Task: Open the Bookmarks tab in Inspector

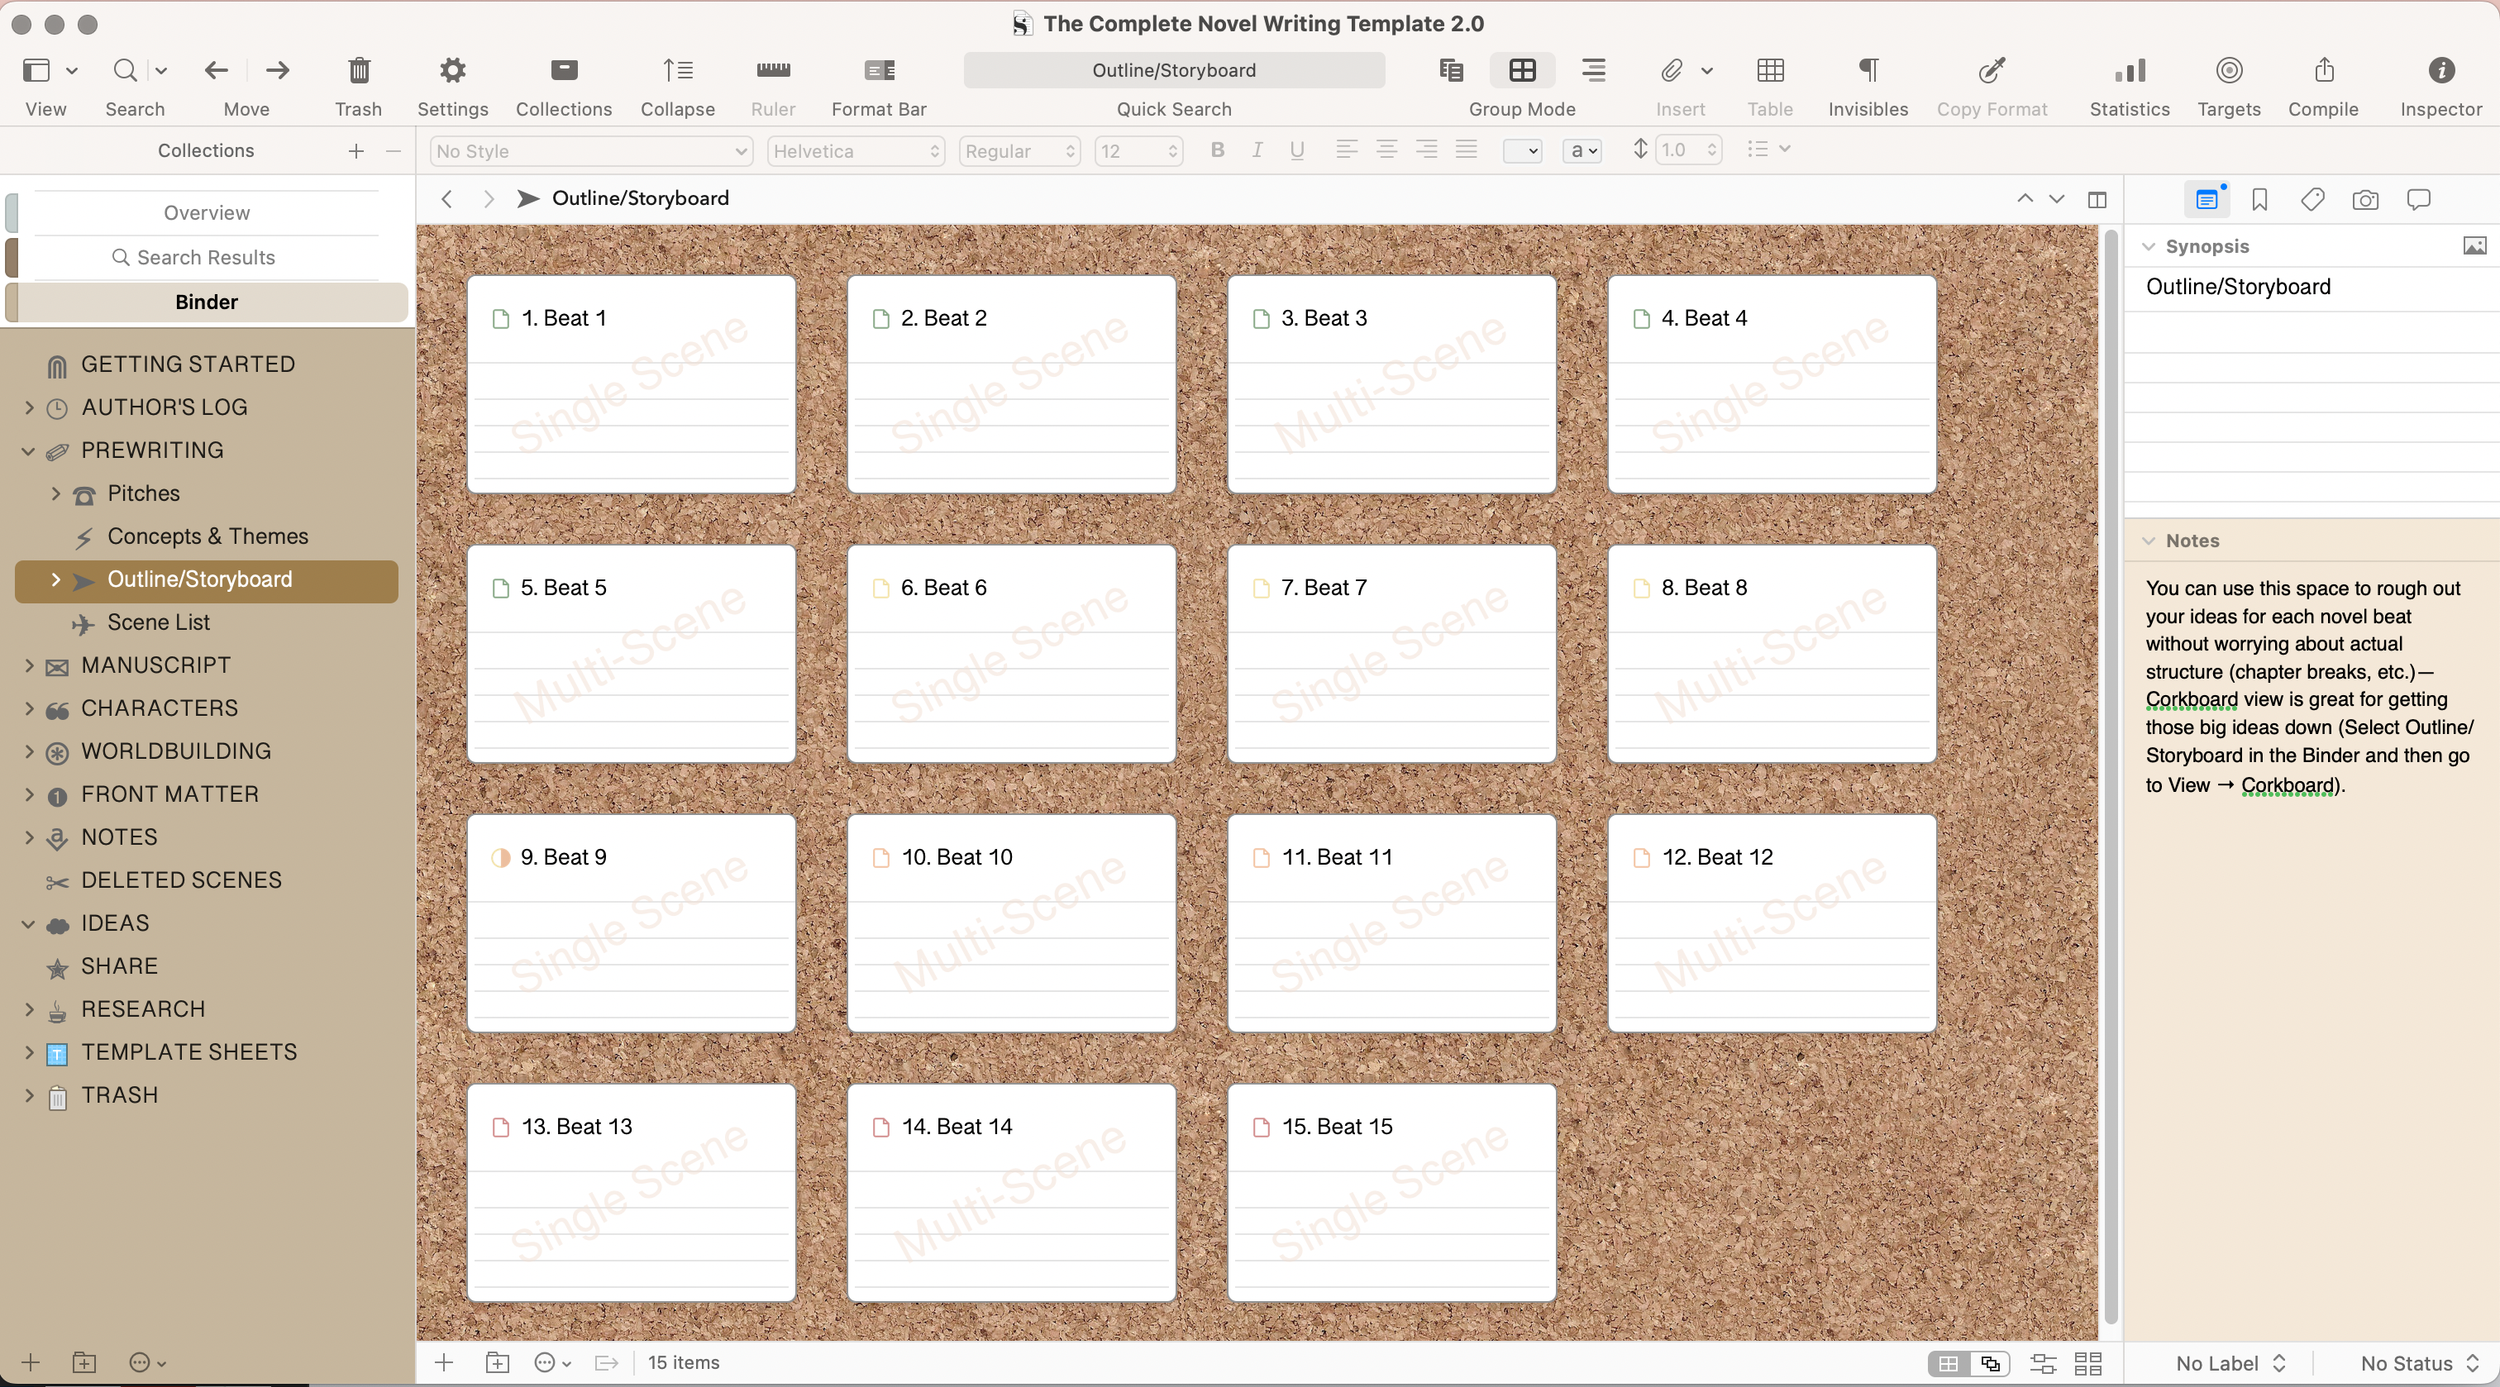Action: (2259, 200)
